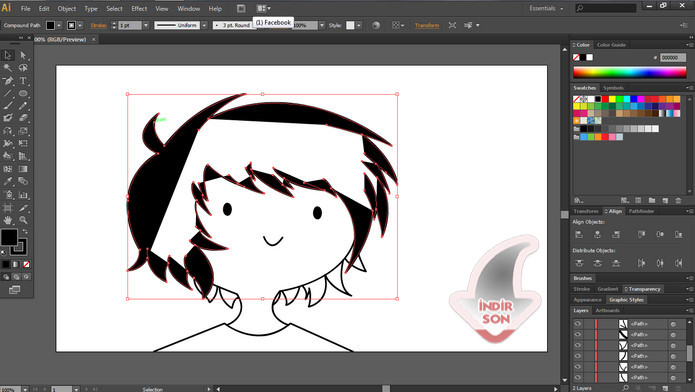Select the Gradient tool
The image size is (695, 392).
[23, 169]
